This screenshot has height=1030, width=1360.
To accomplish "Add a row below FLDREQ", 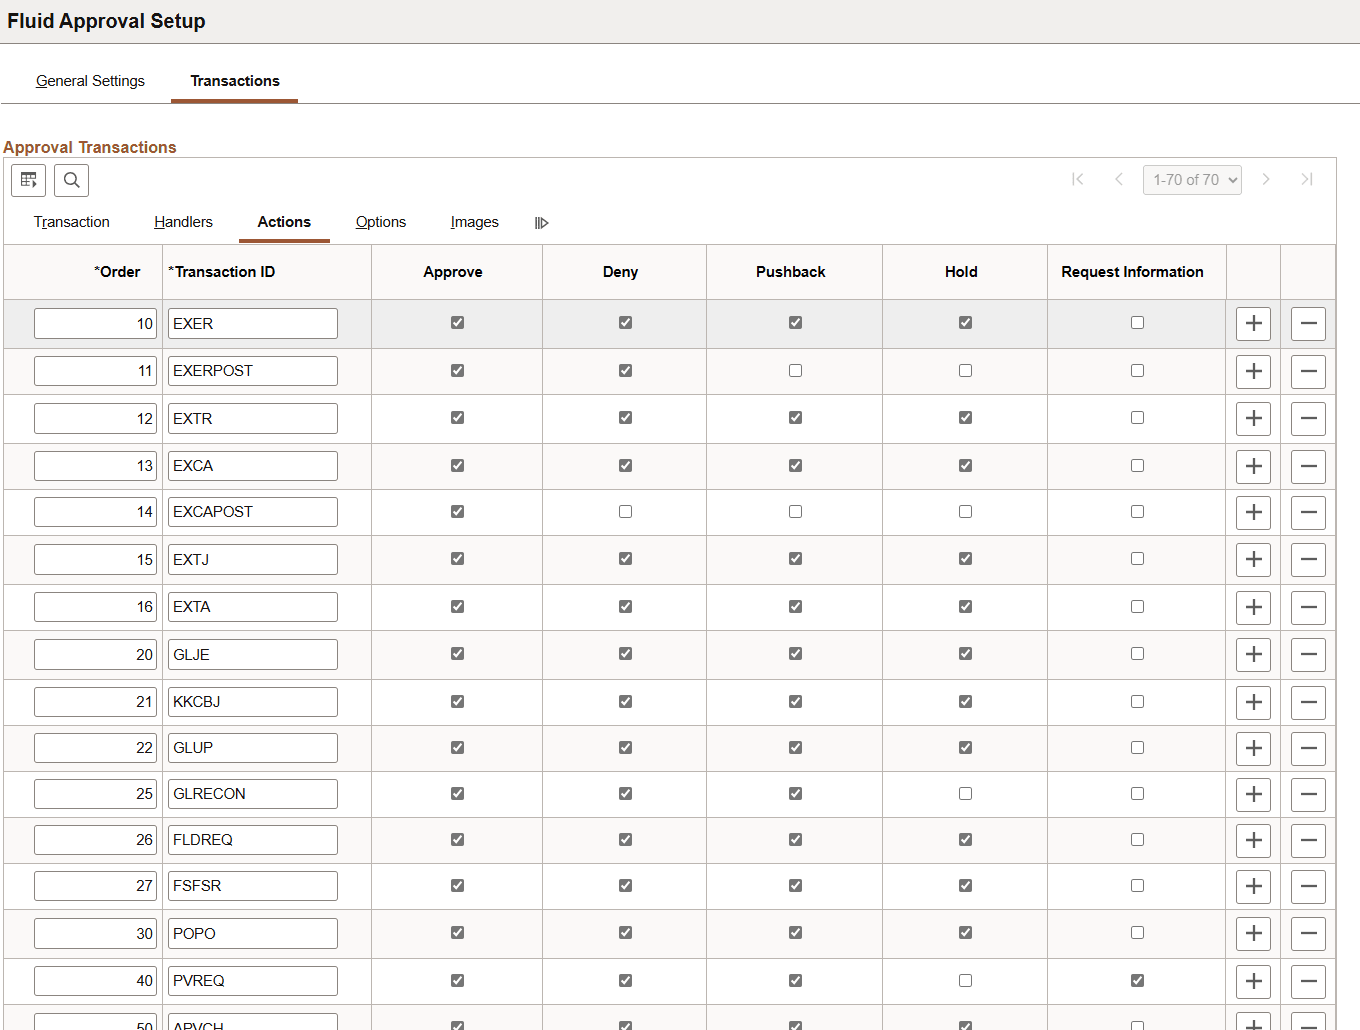I will click(1253, 840).
